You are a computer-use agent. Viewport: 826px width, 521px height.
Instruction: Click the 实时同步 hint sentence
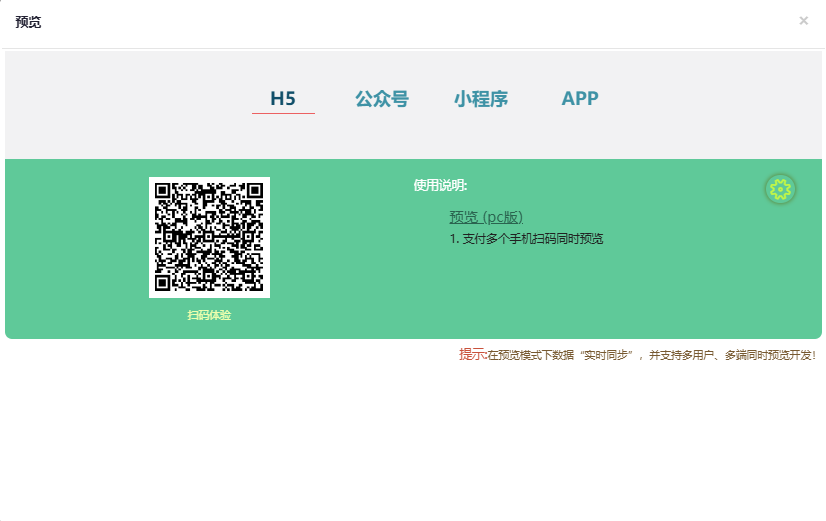652,355
